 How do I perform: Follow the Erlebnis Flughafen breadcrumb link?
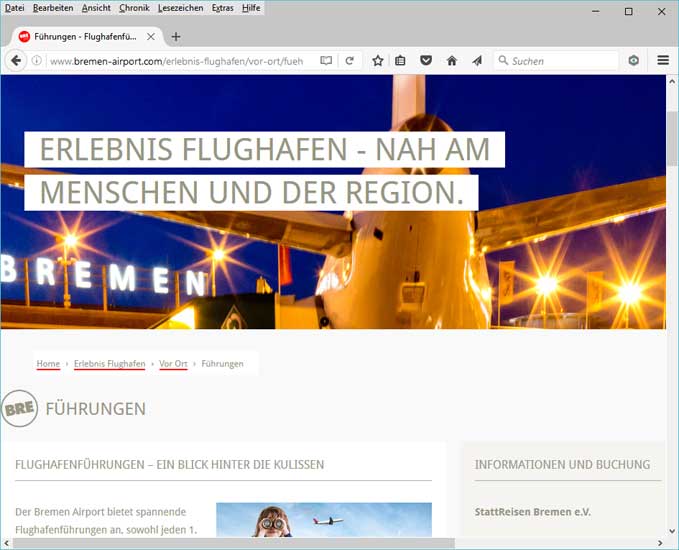[110, 364]
